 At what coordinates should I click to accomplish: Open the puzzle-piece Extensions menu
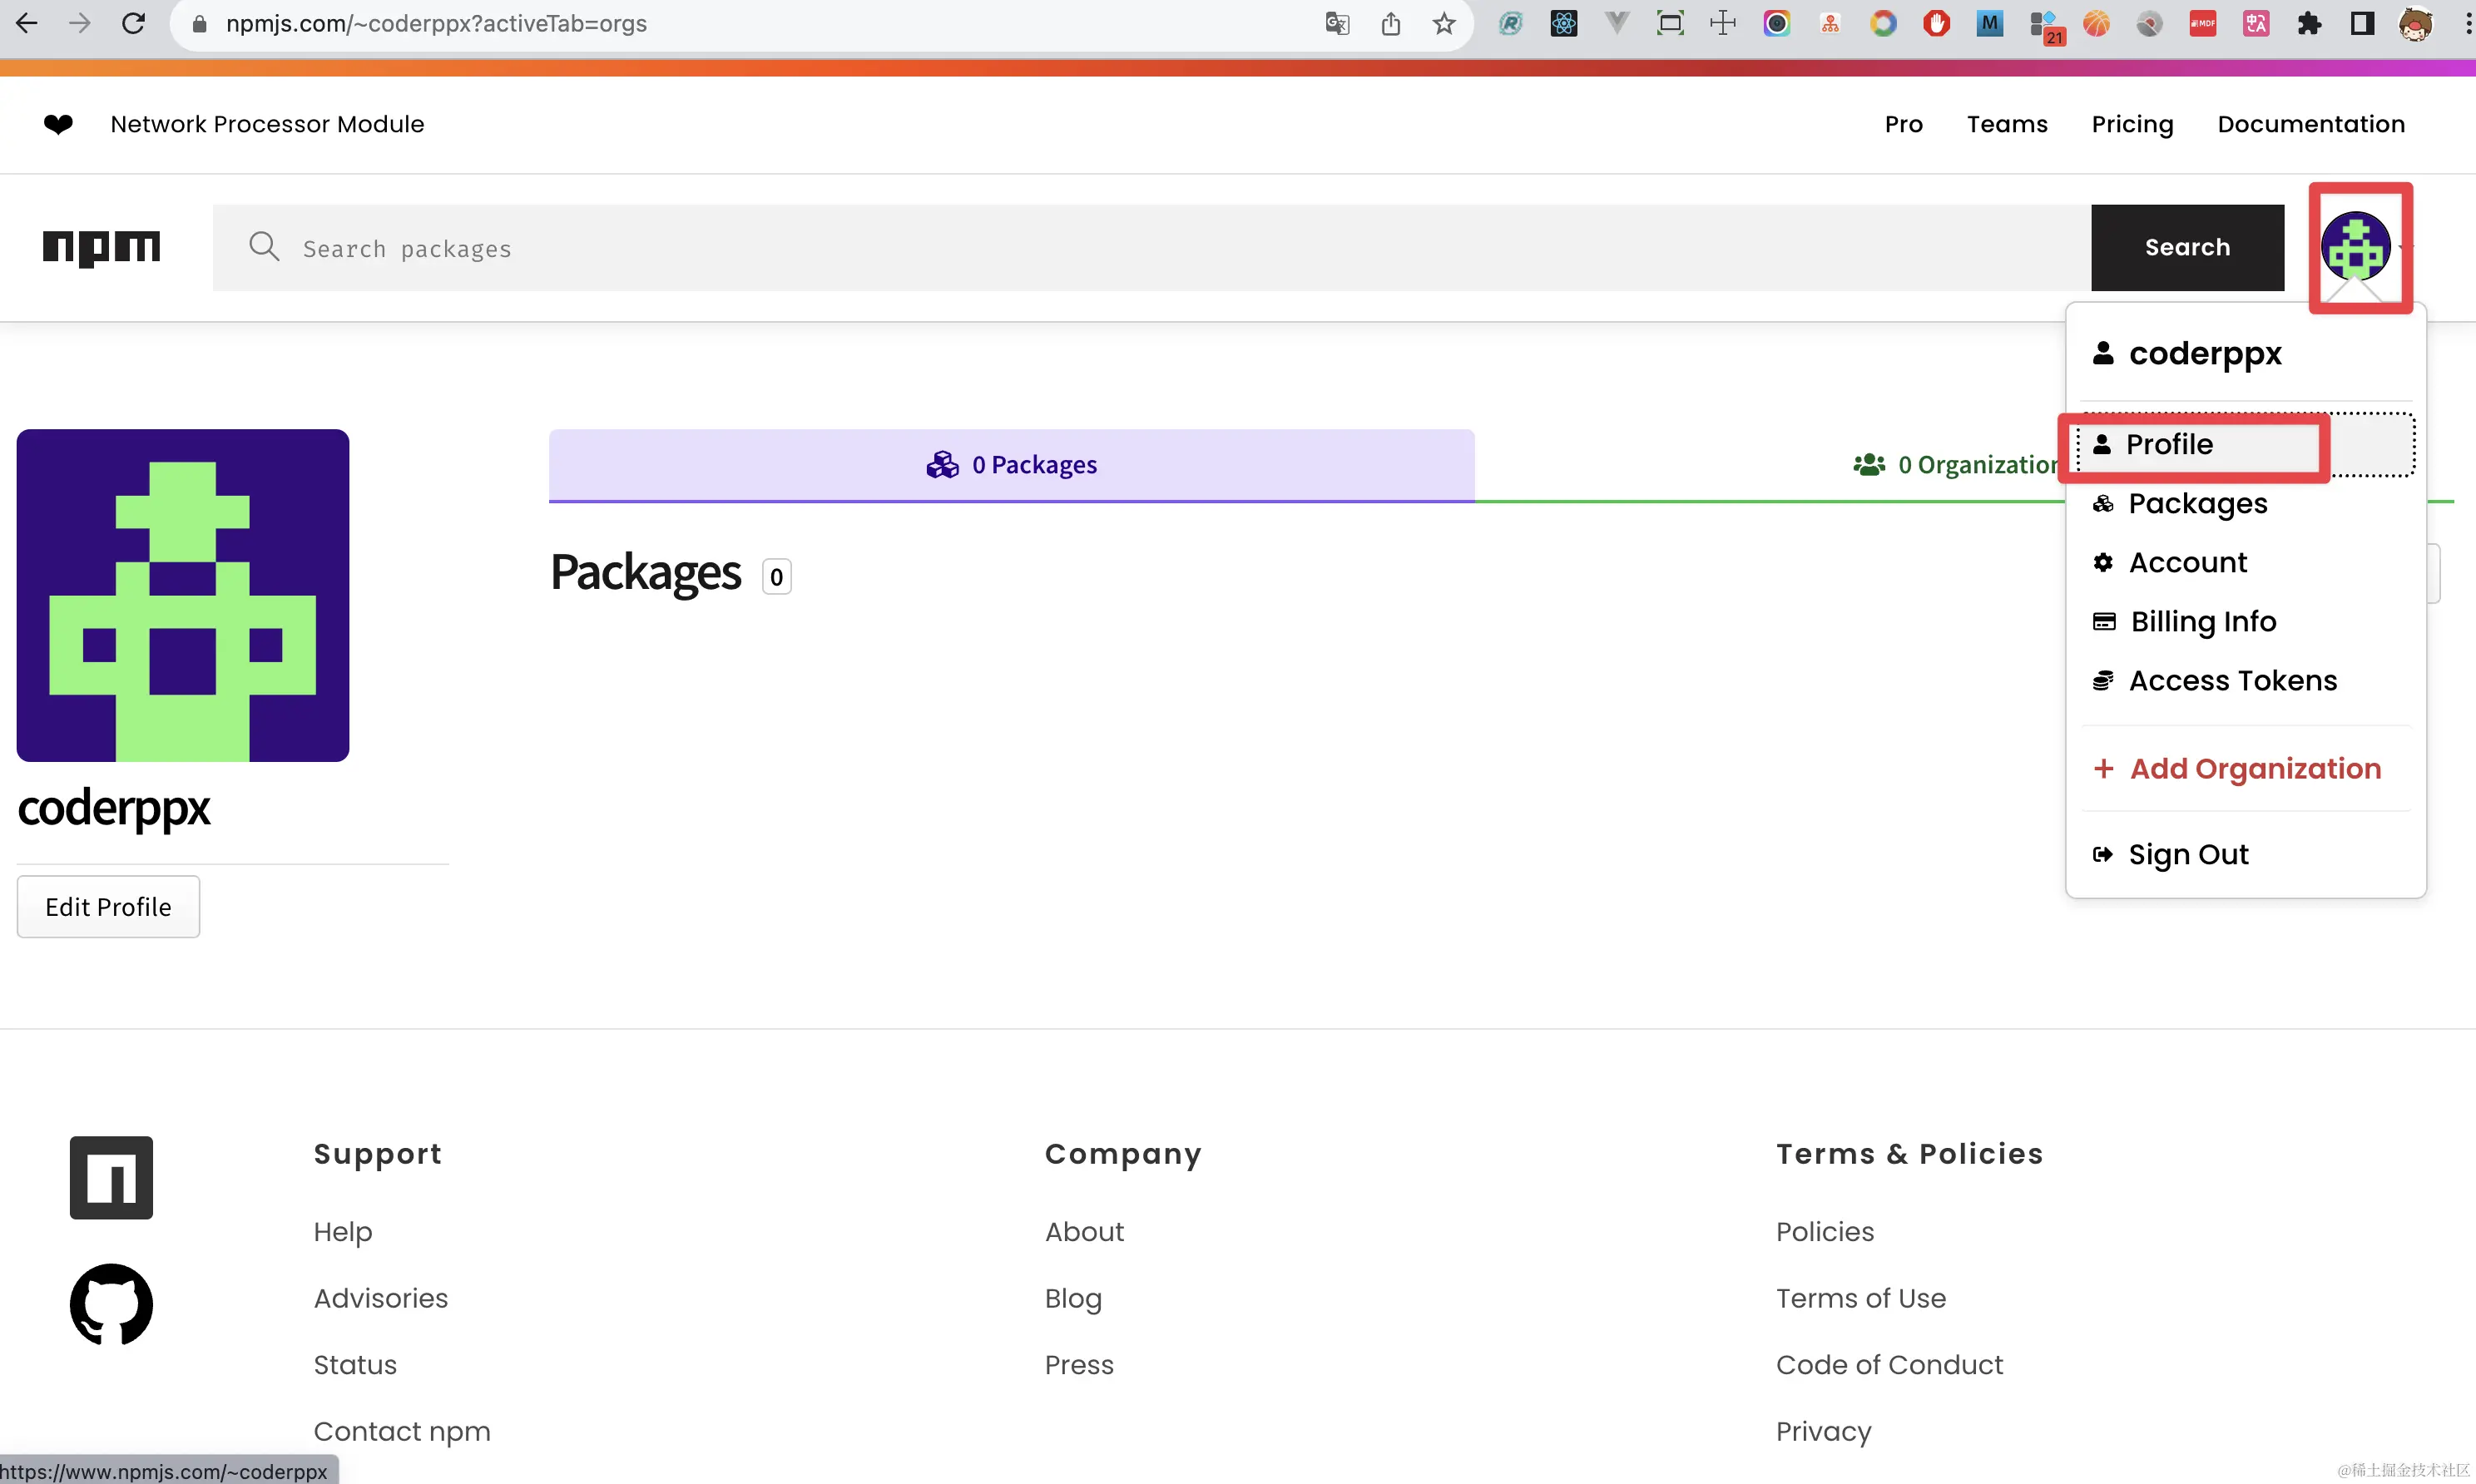click(2309, 23)
